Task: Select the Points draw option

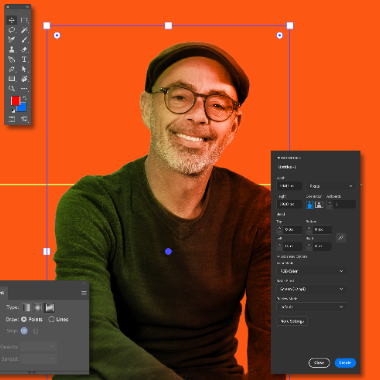Action: [32, 319]
